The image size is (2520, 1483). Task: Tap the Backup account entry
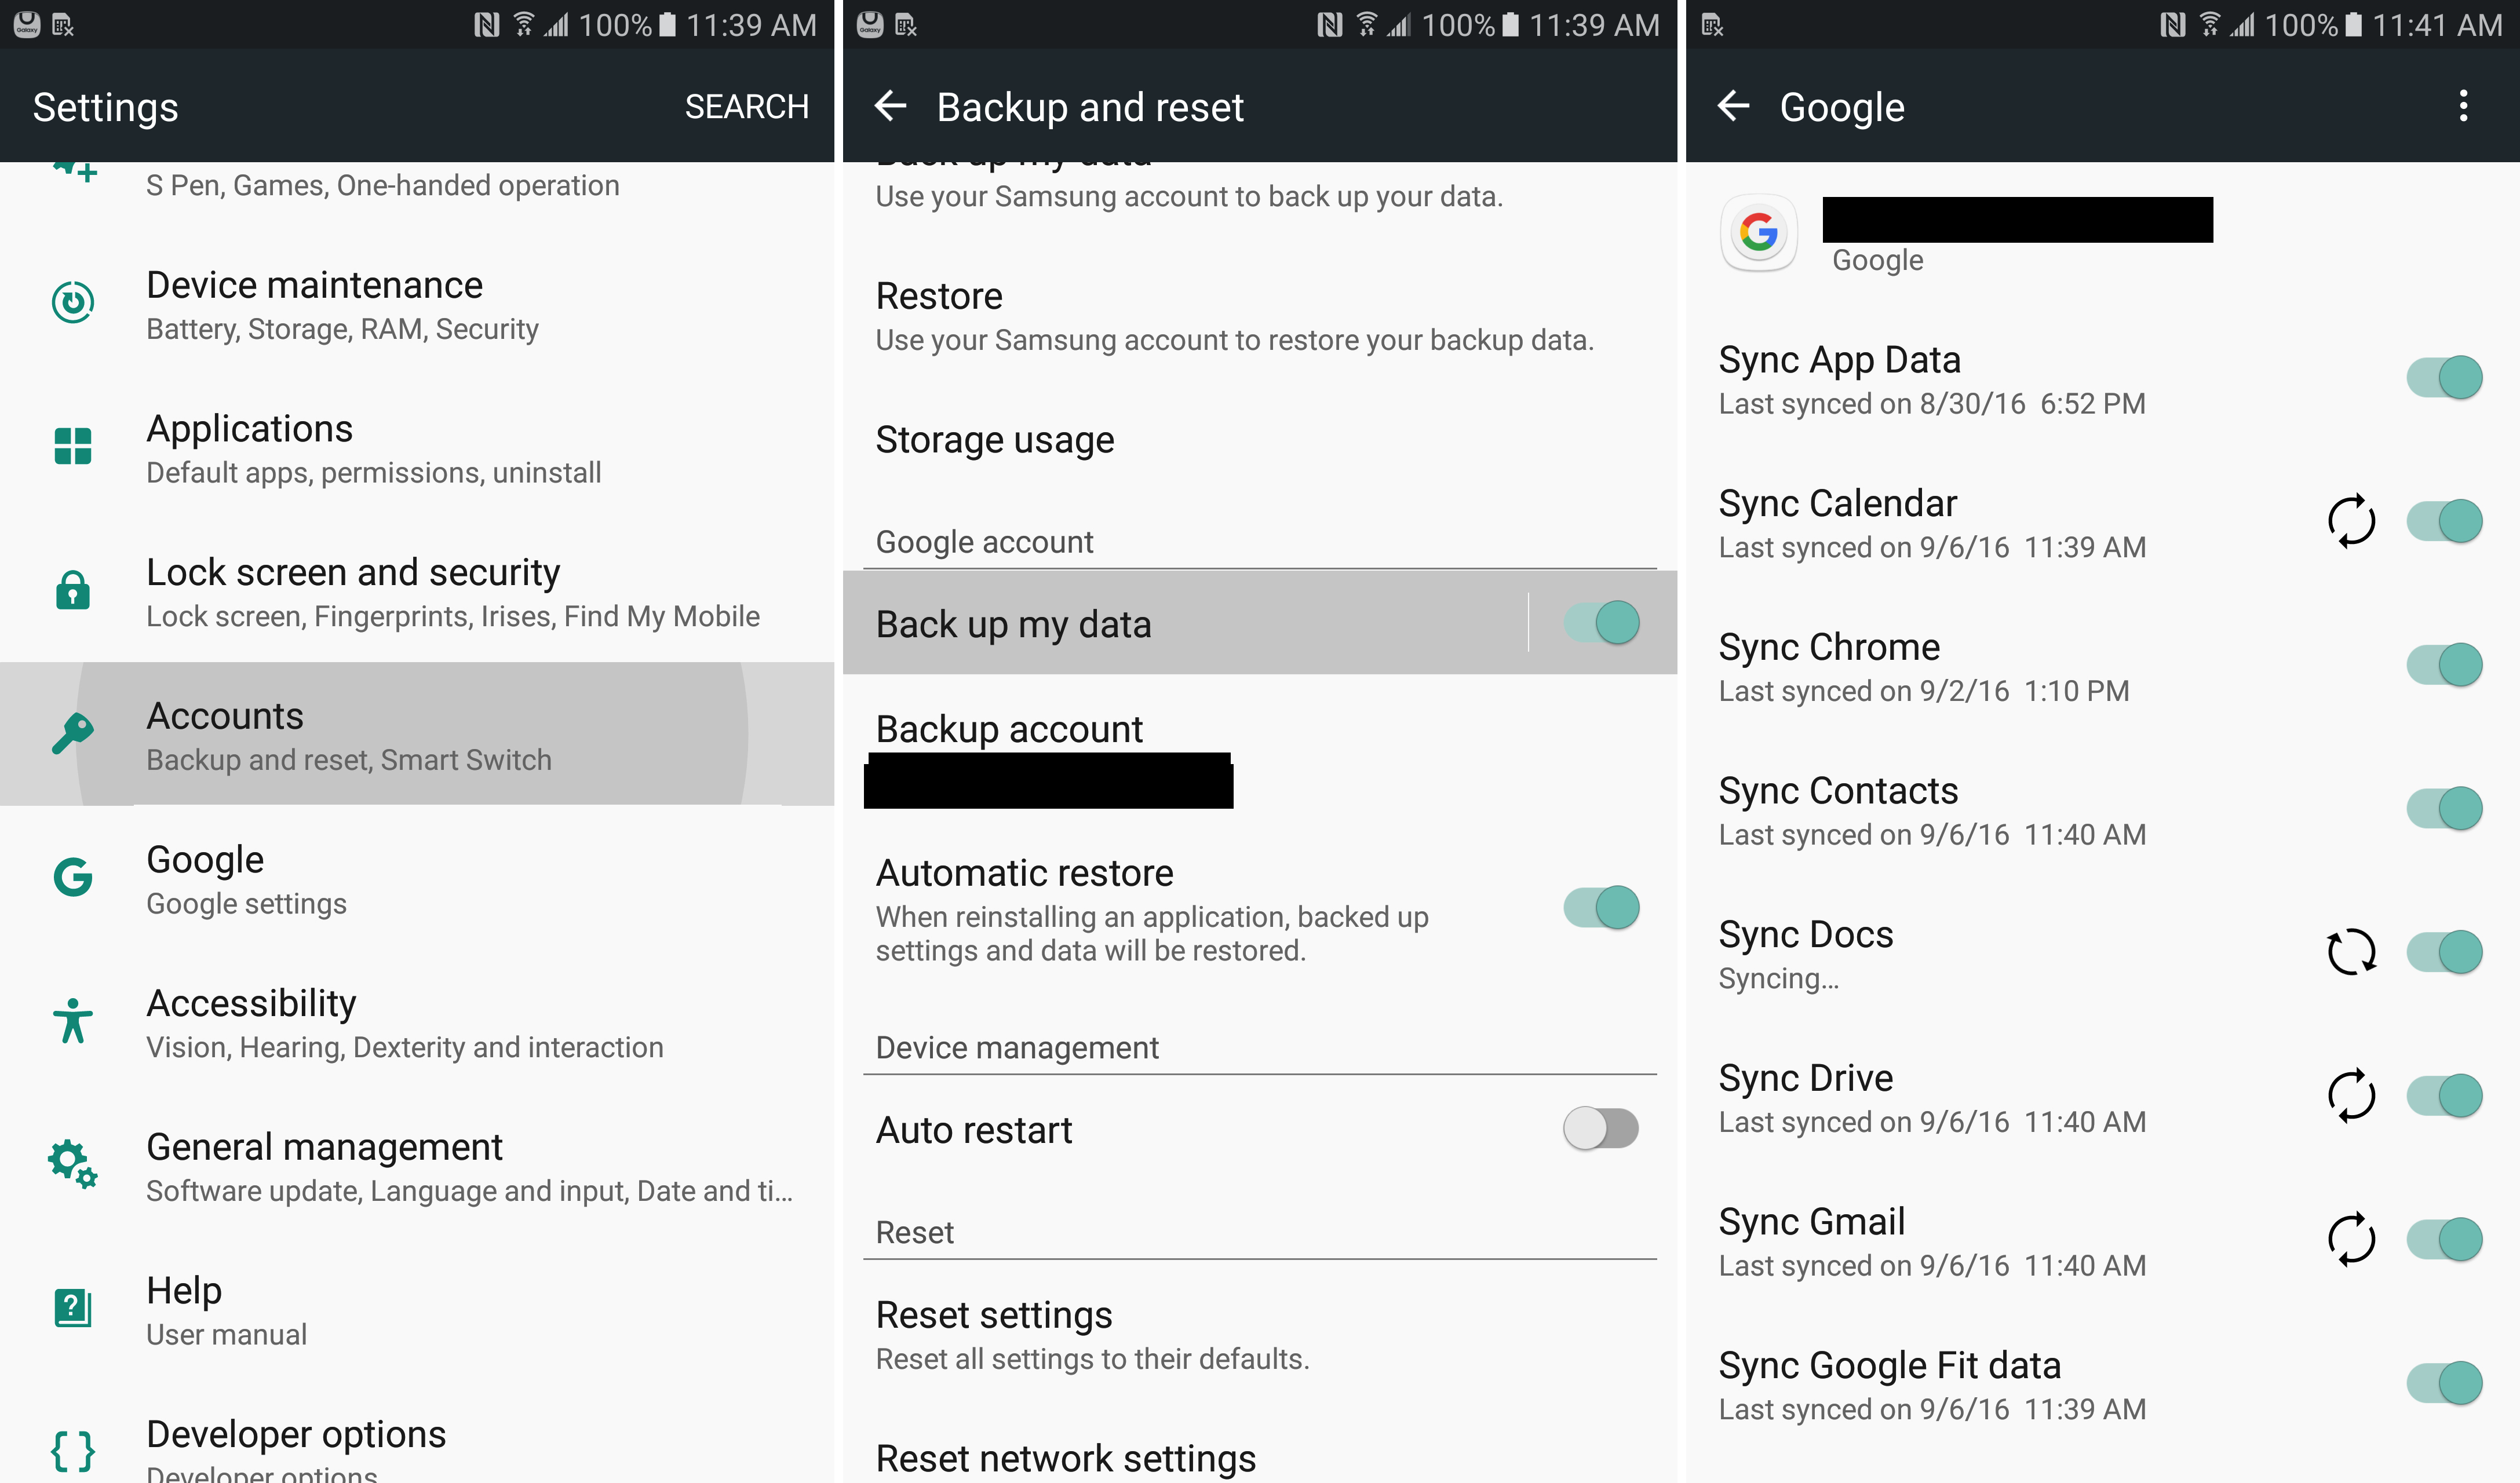click(x=1260, y=757)
